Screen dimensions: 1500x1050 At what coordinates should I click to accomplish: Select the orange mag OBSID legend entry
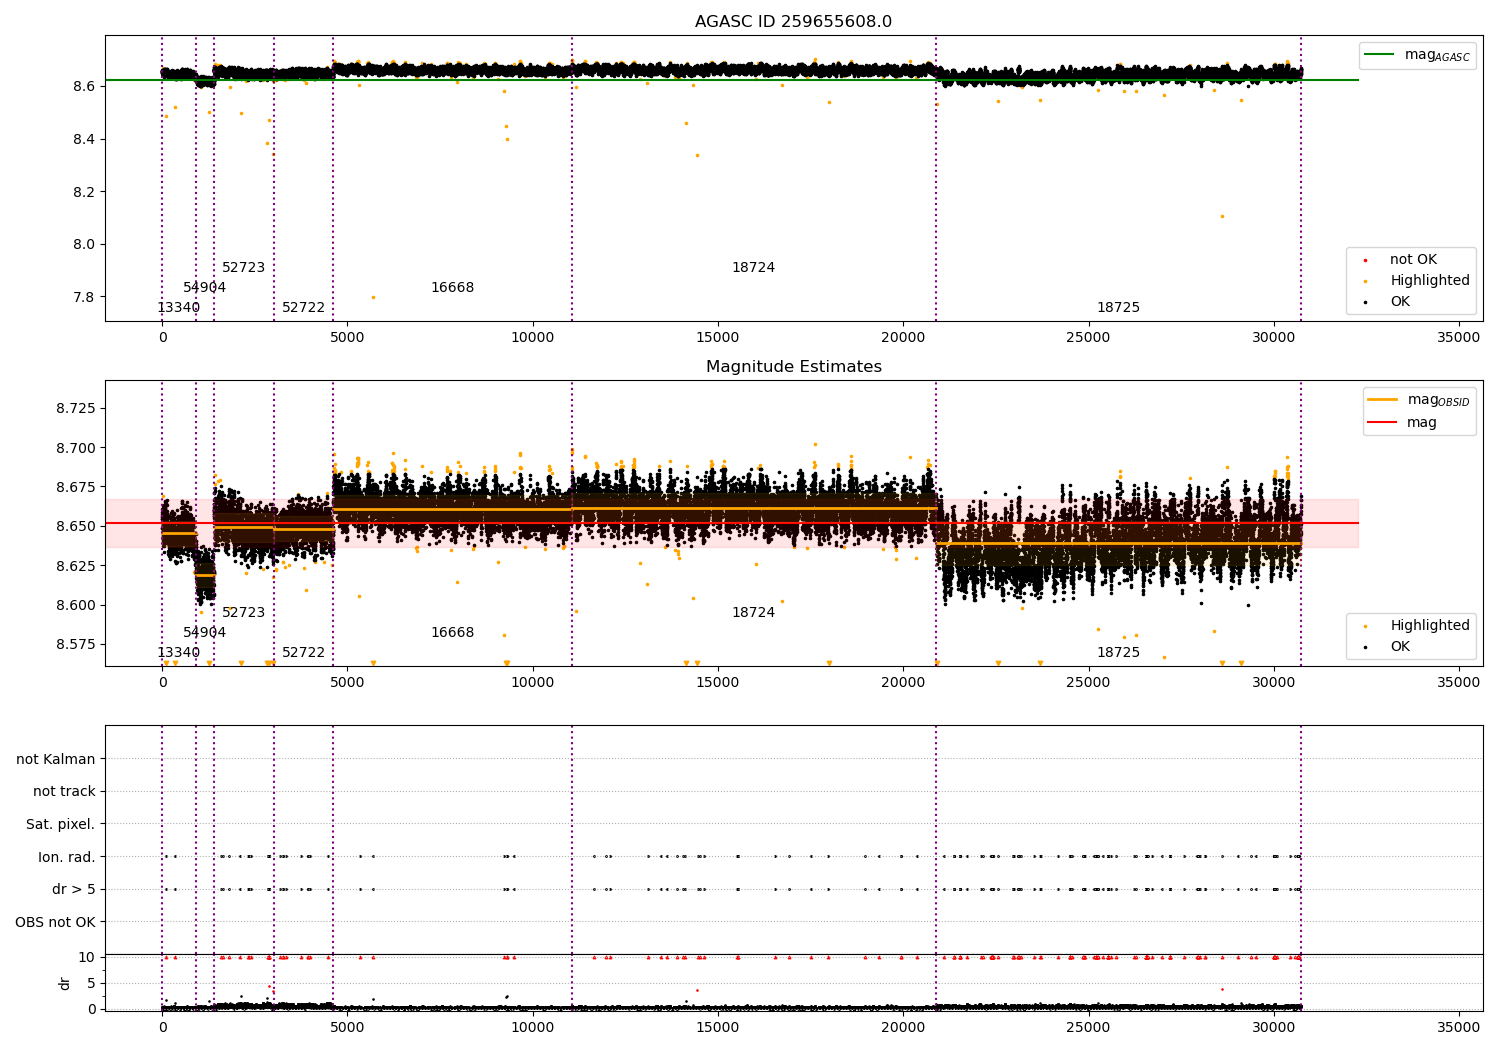[1419, 400]
